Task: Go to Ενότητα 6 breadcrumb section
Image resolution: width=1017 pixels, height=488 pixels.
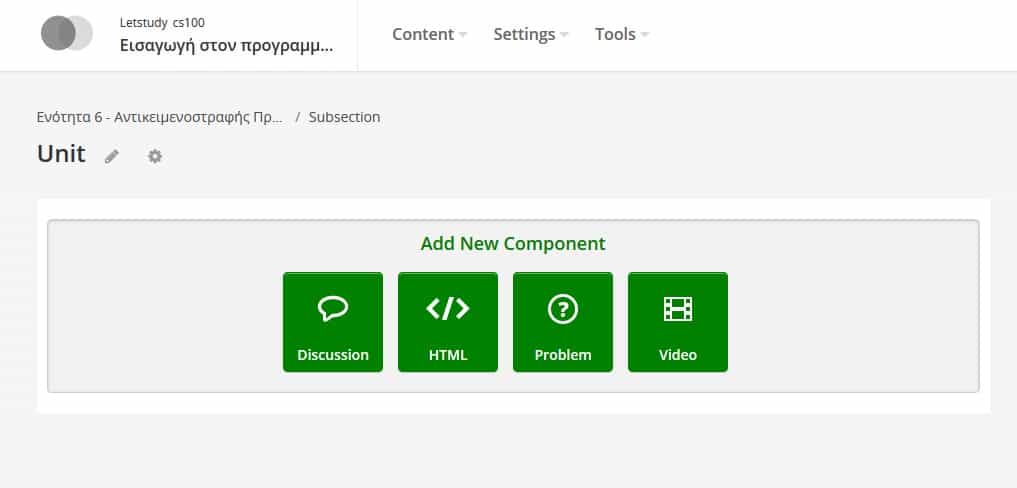Action: (160, 117)
